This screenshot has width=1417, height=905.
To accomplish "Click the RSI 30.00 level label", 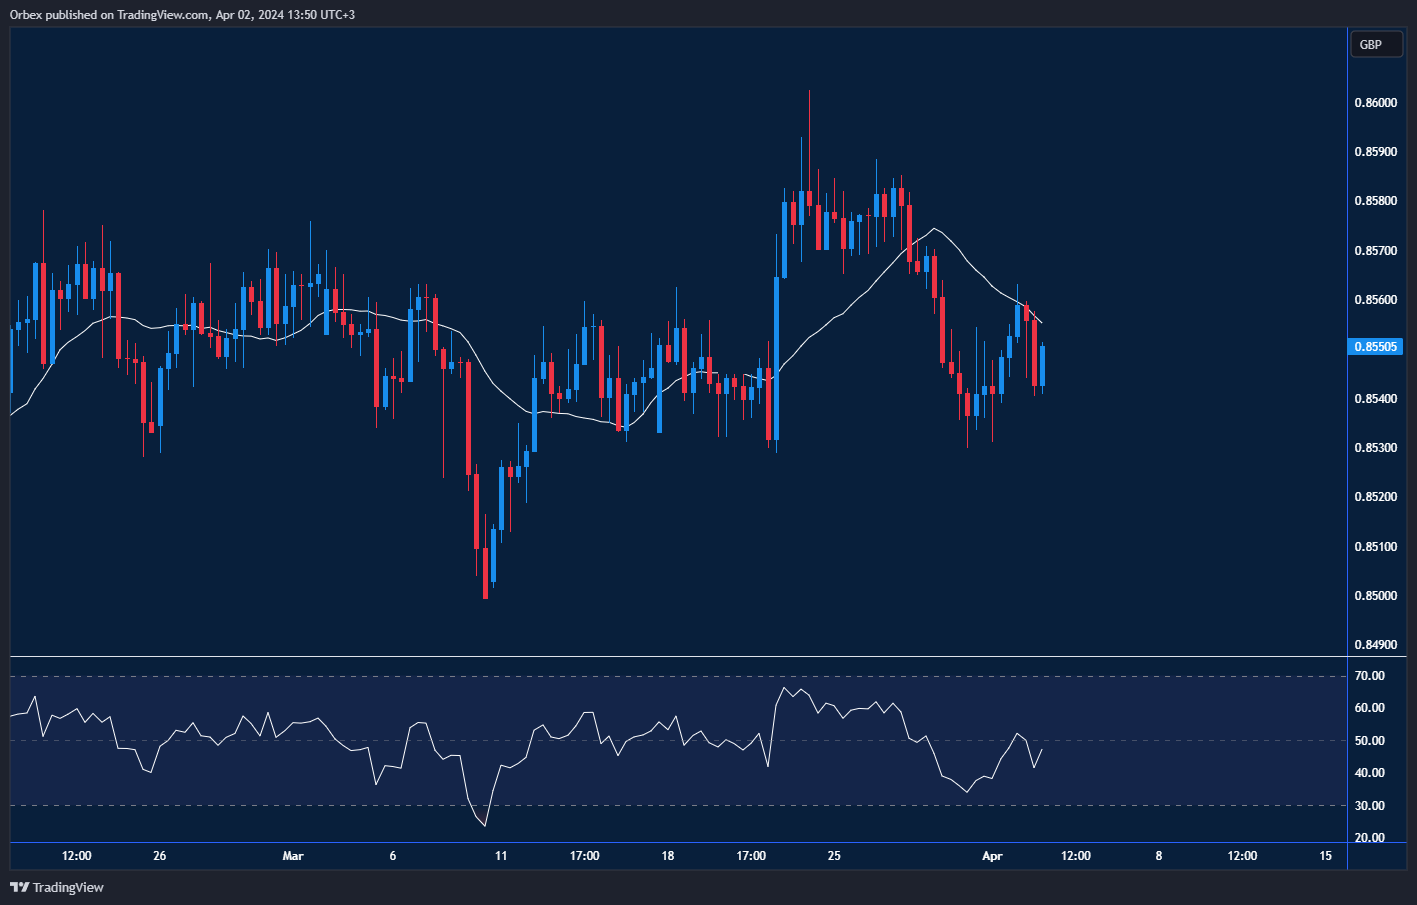I will click(1369, 806).
